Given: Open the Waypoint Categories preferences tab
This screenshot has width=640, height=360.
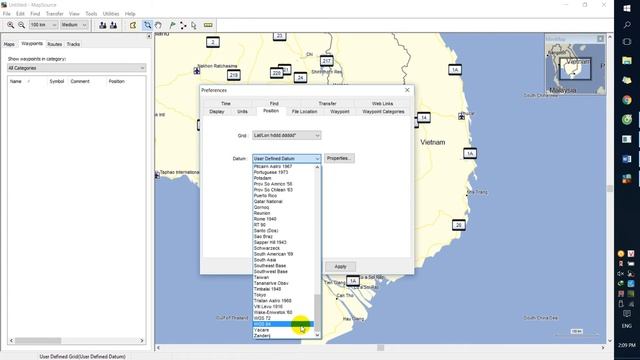Looking at the screenshot, I should coord(383,111).
